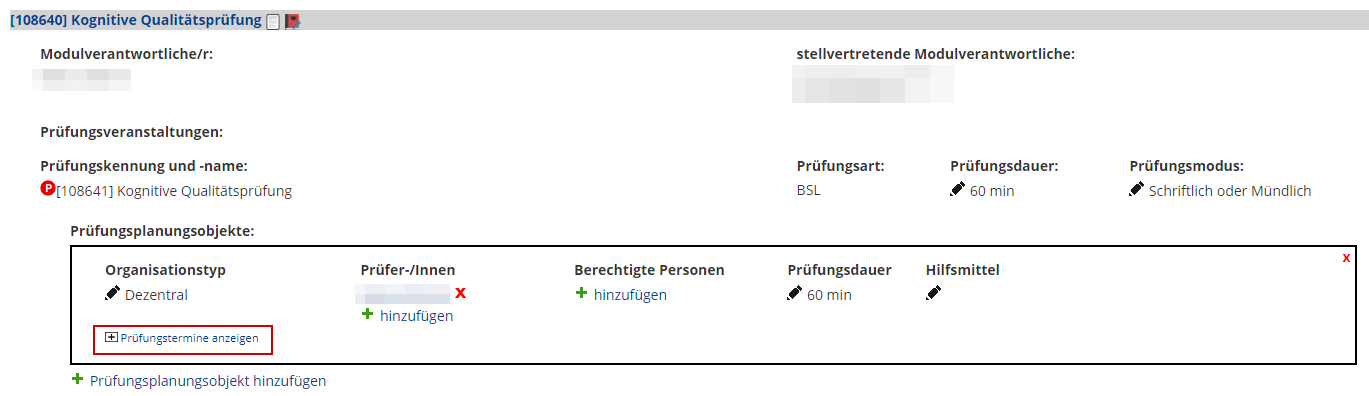
Task: Click the Dezentral value text
Action: [156, 295]
